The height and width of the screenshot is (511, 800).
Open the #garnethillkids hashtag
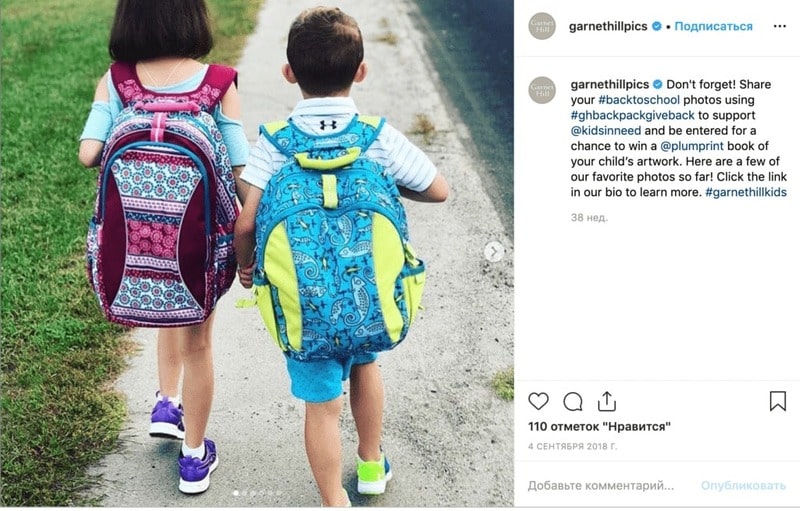click(746, 192)
